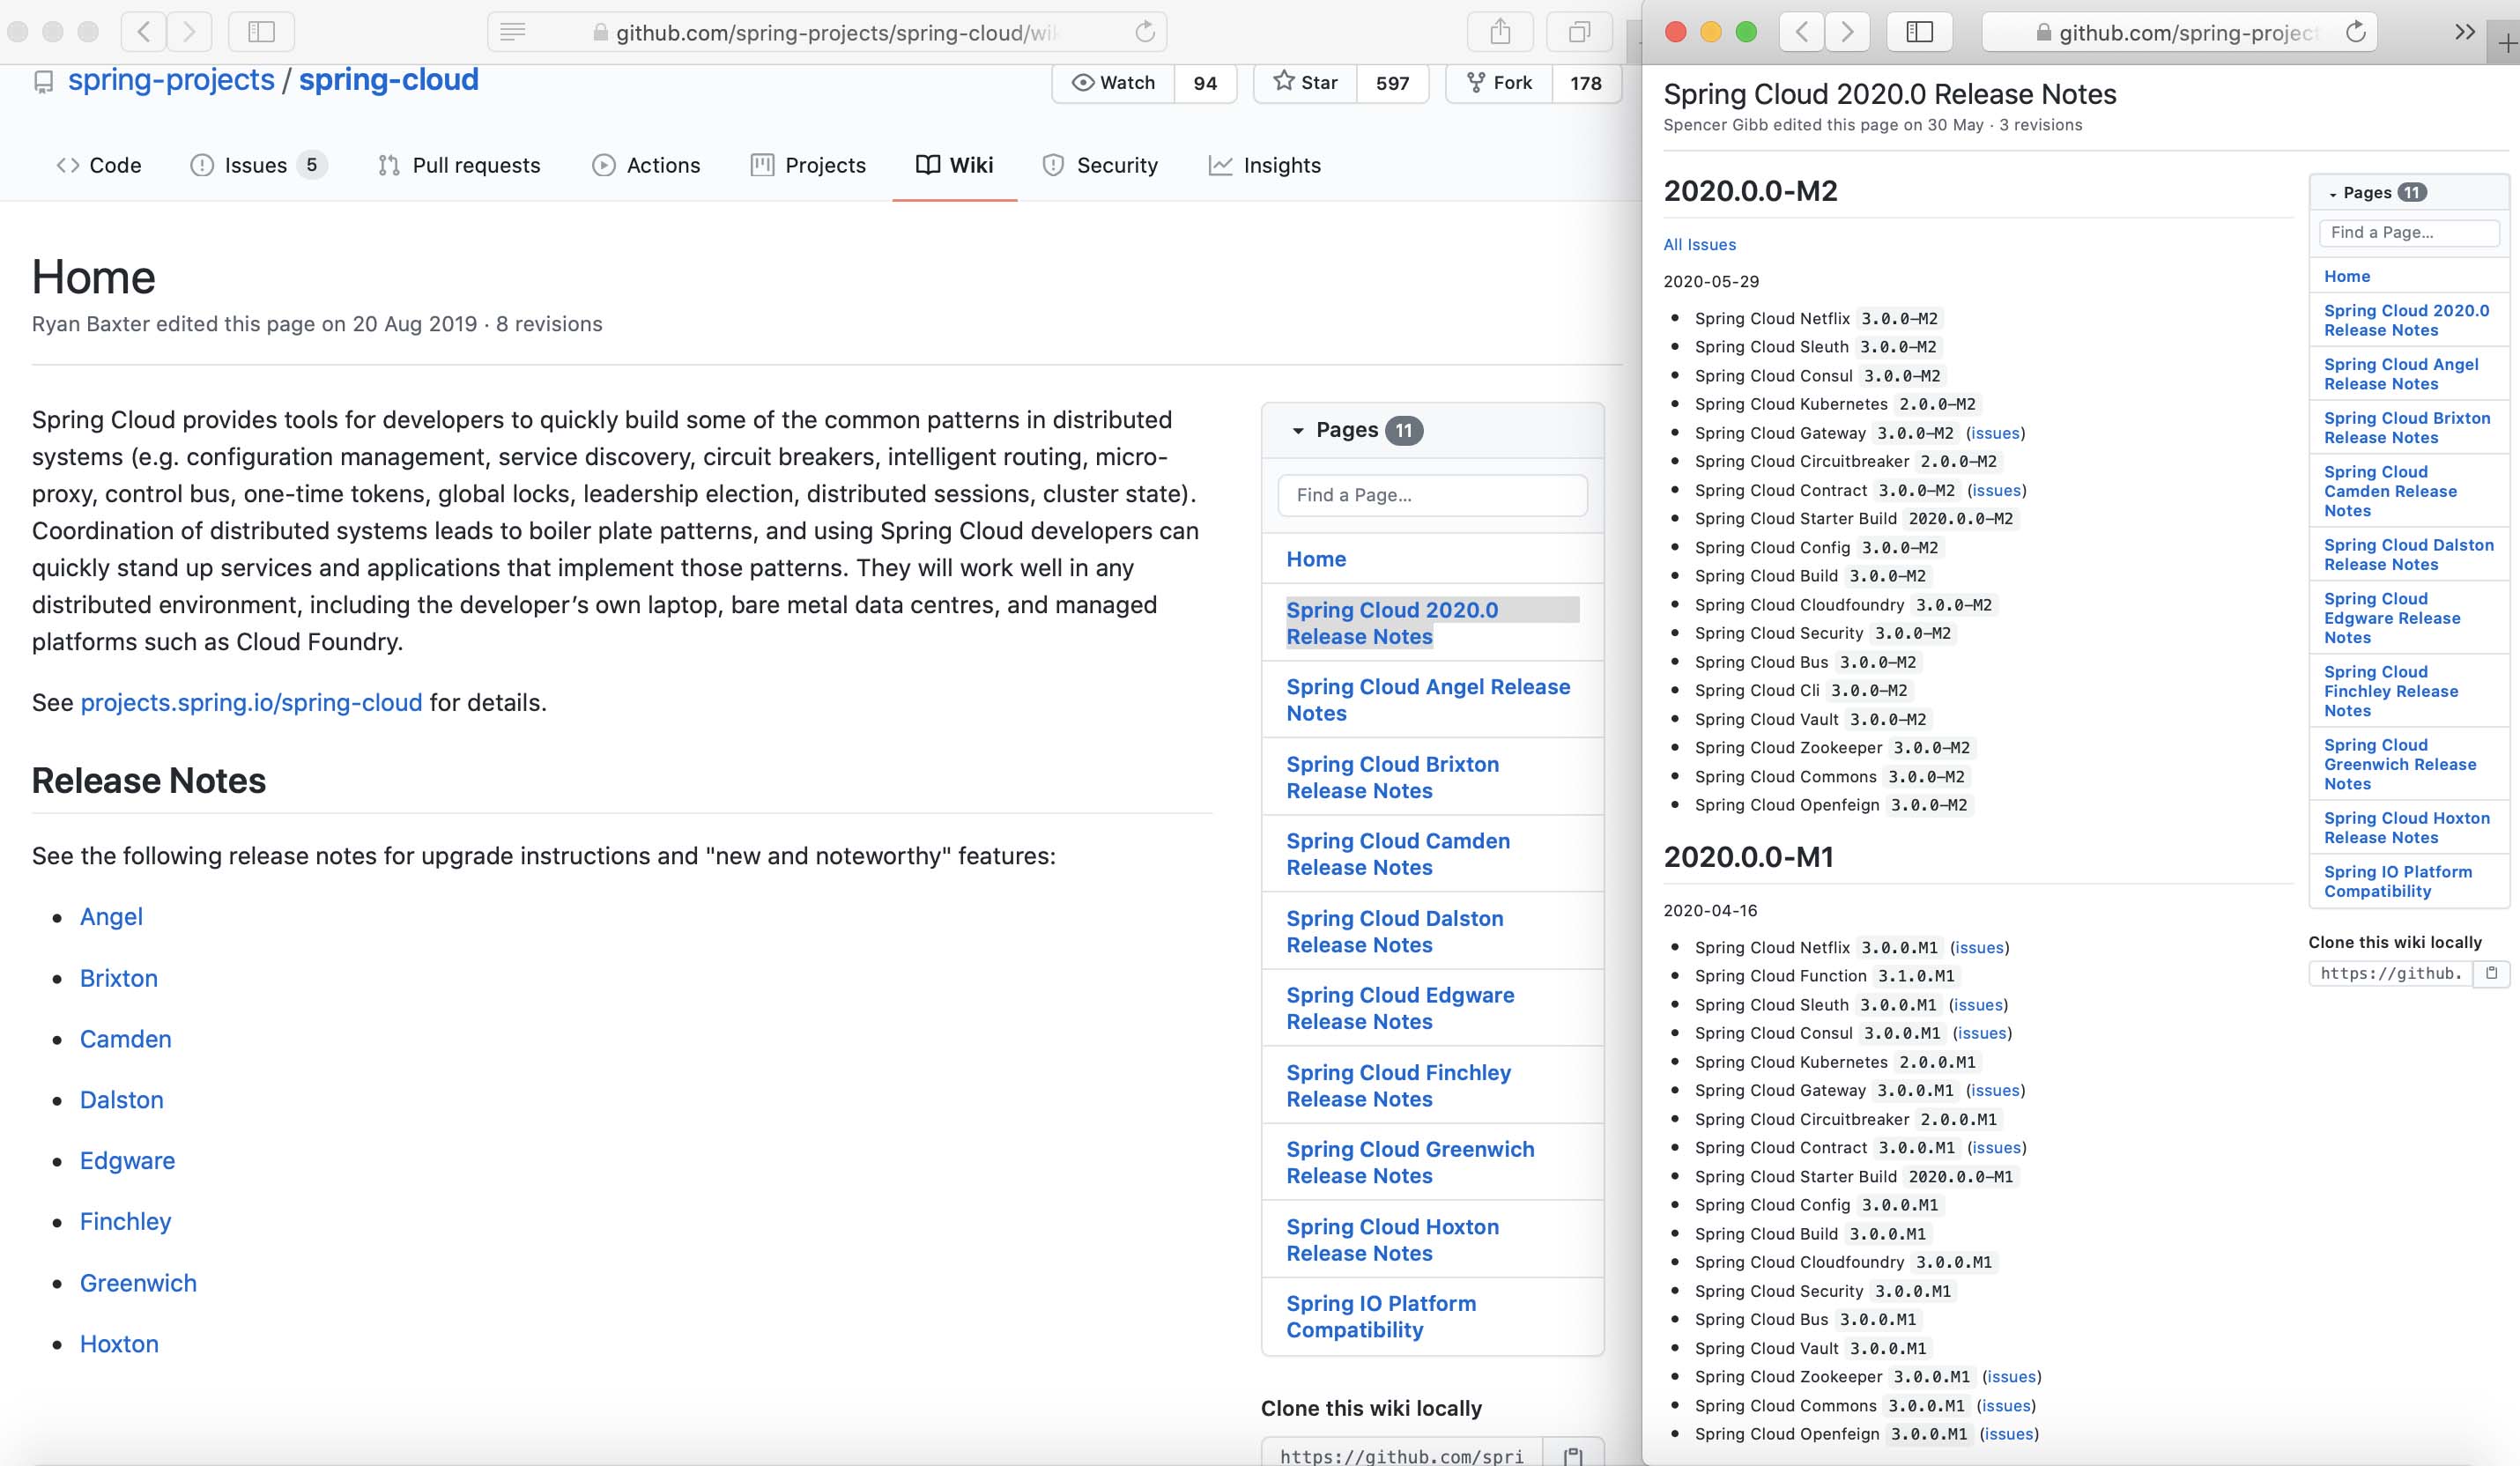The image size is (2520, 1466).
Task: Open Spring IO Platform Compatibility in right sidebar
Action: pyautogui.click(x=2398, y=881)
